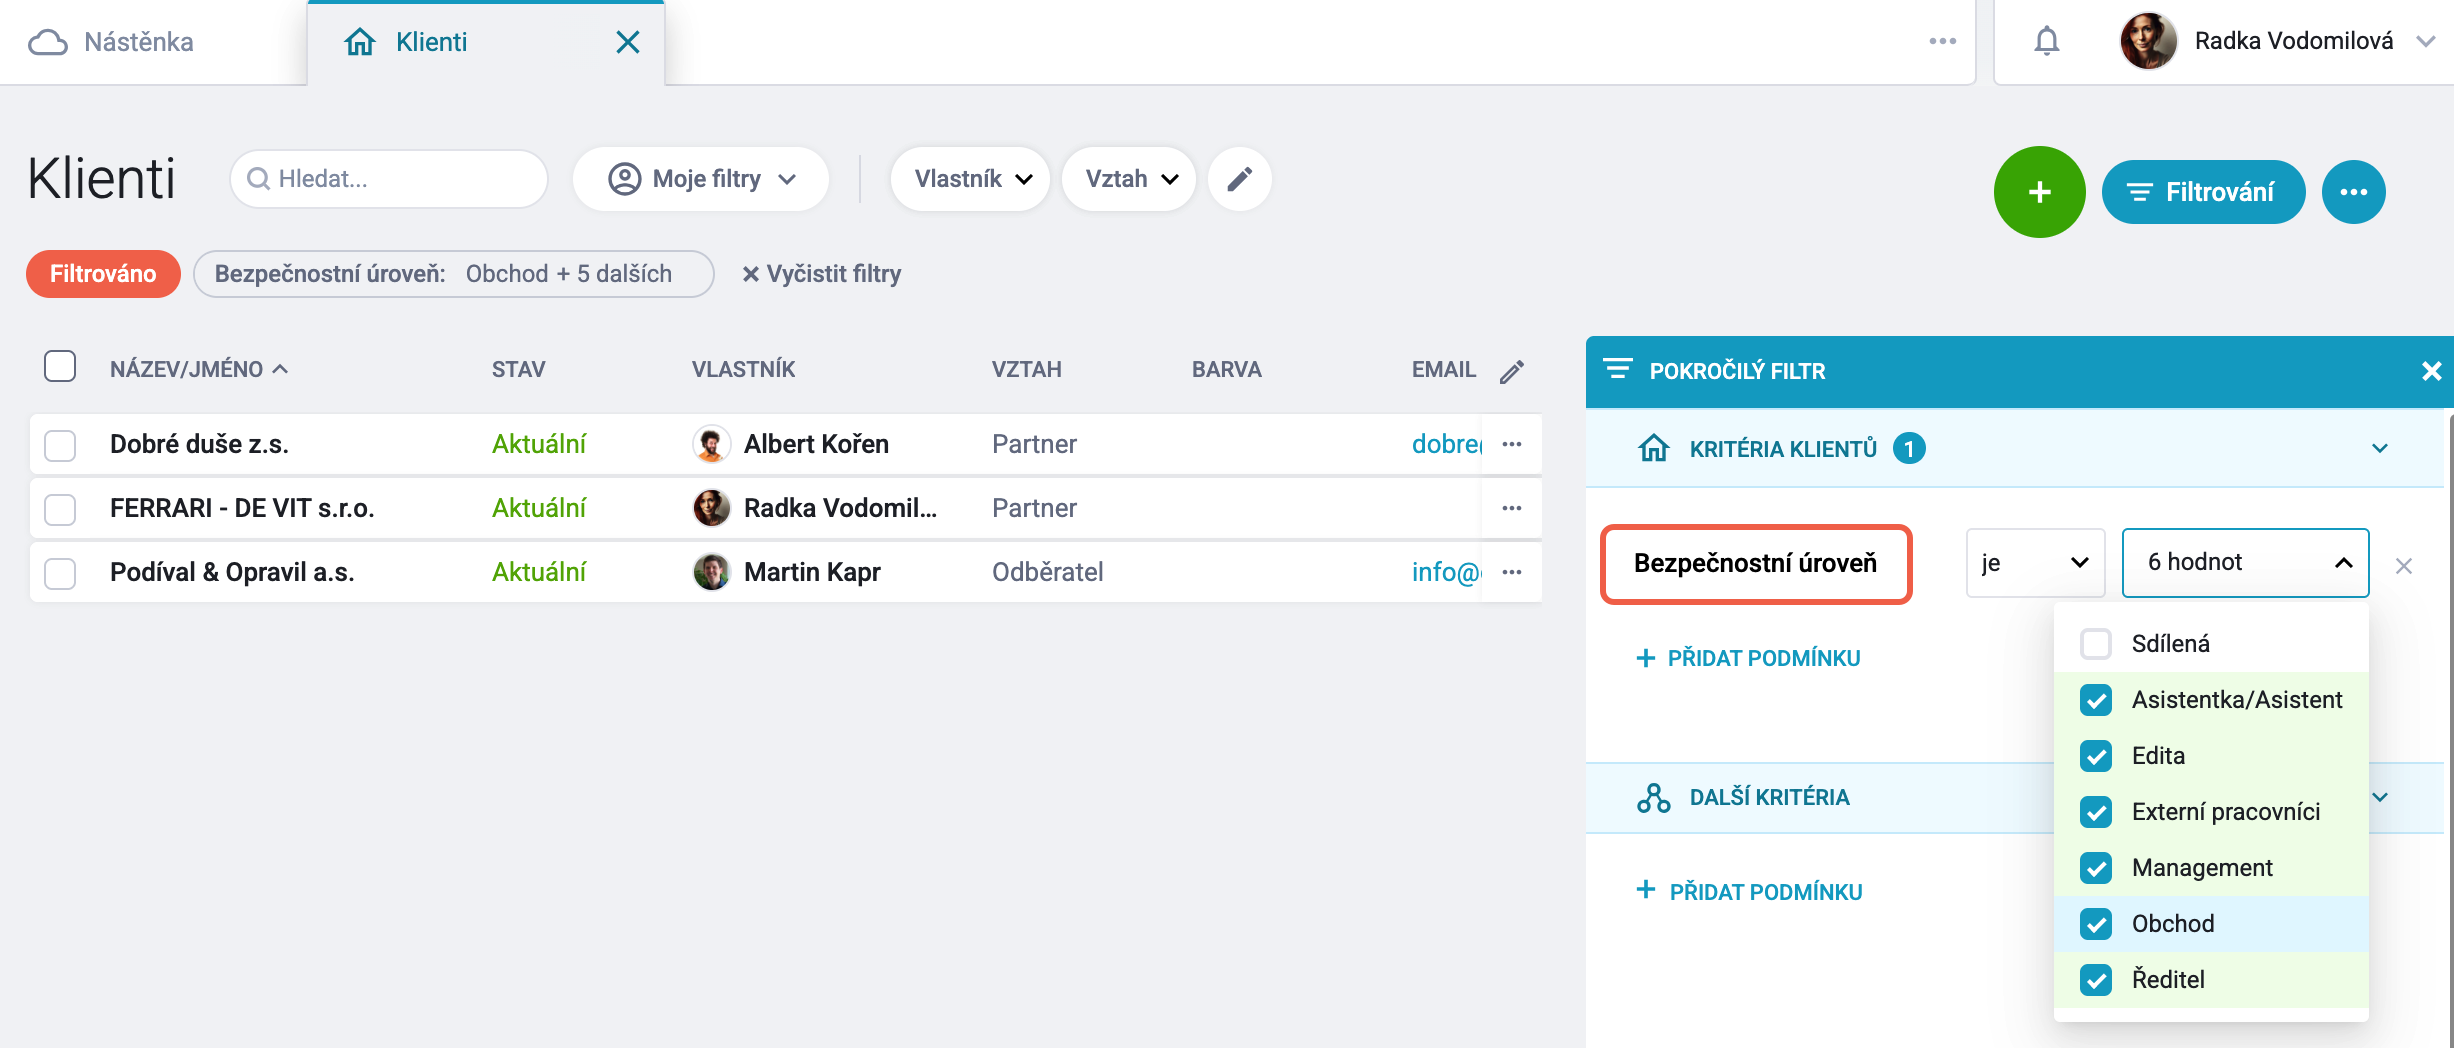Close the Klienti tab
The height and width of the screenshot is (1048, 2454).
point(628,42)
